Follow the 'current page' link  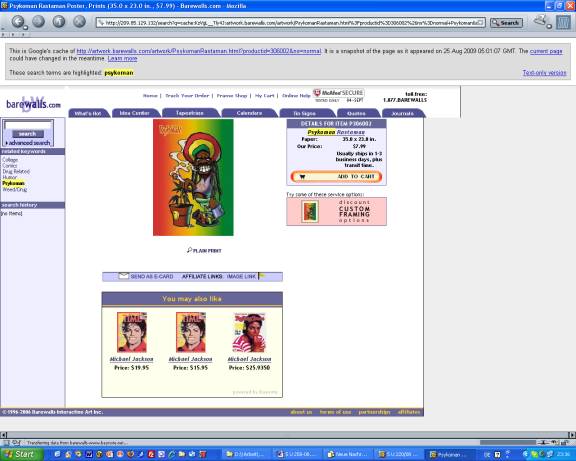pyautogui.click(x=546, y=51)
